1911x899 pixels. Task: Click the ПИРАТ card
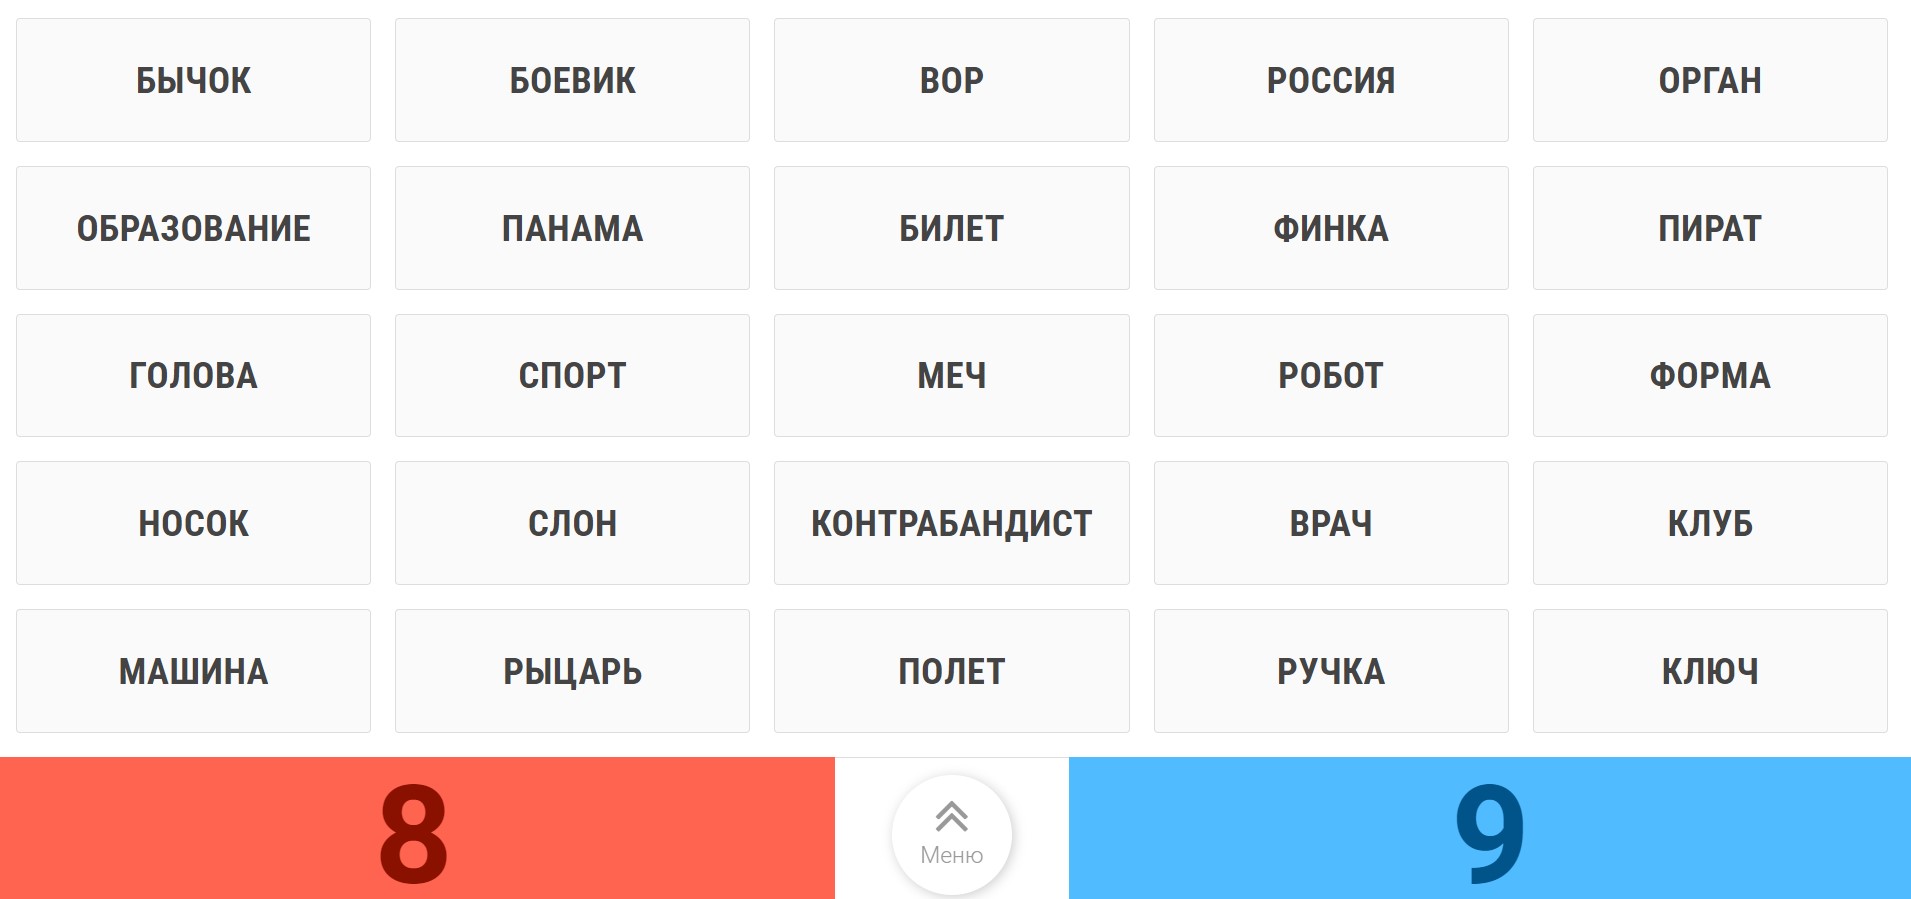click(x=1710, y=228)
